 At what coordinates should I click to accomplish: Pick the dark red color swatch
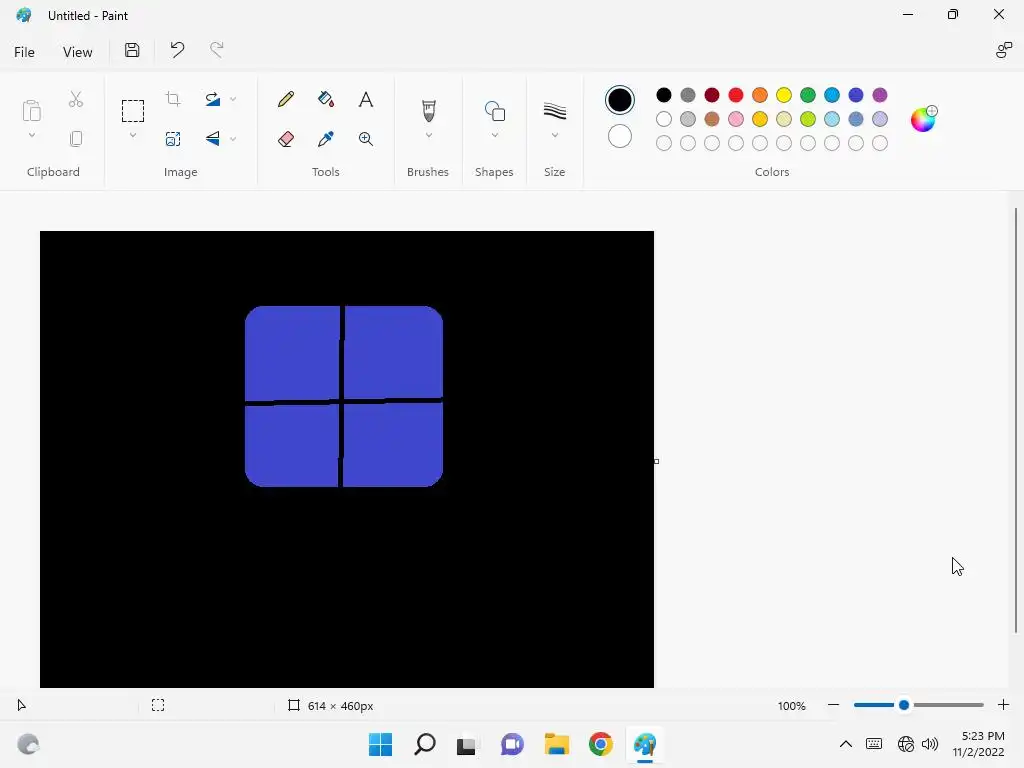712,95
